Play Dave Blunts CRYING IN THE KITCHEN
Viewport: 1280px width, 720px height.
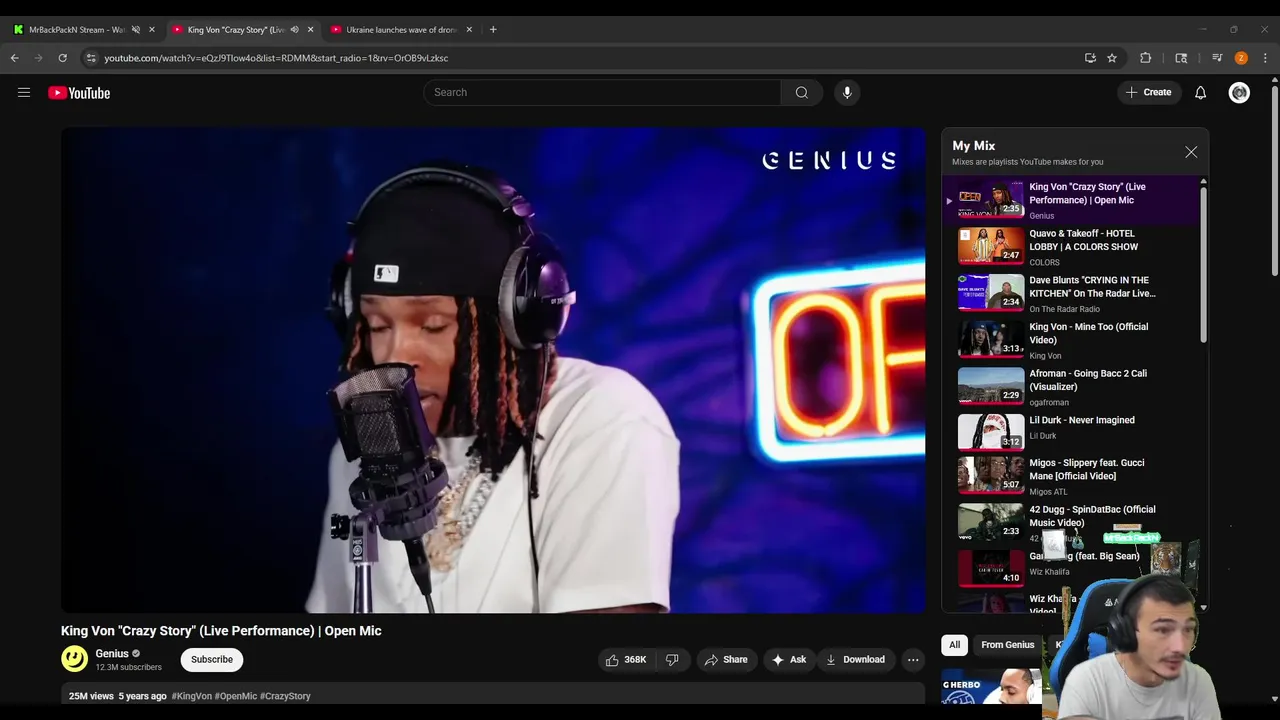tap(1073, 294)
